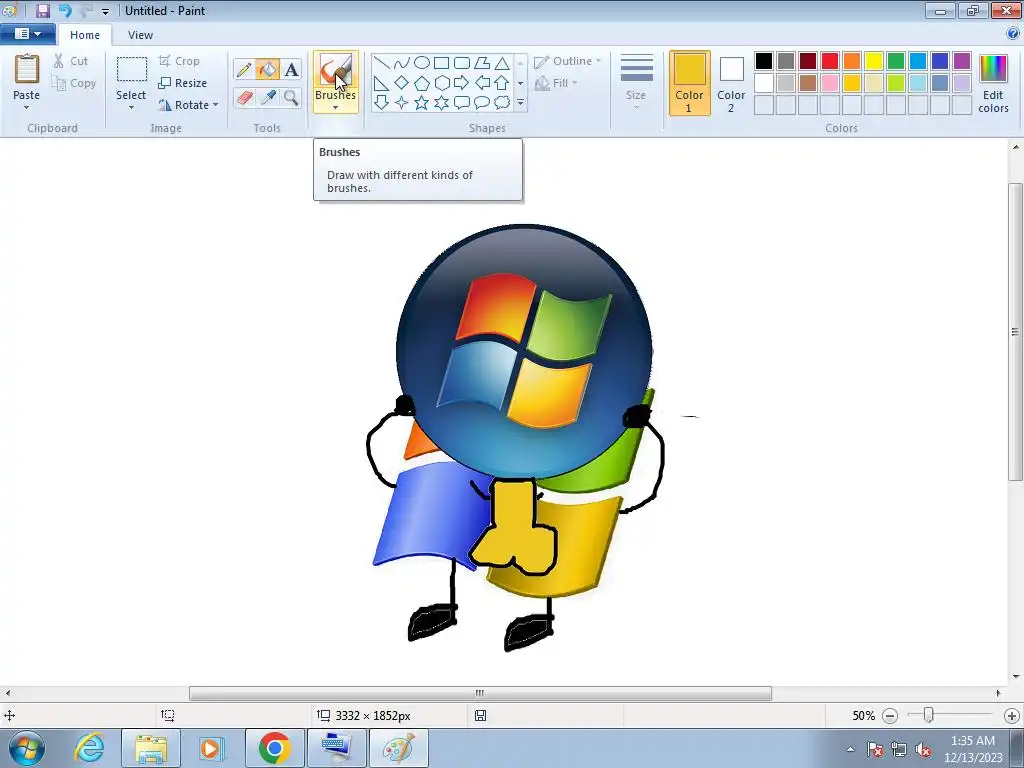Open Google Chrome from taskbar

[274, 748]
